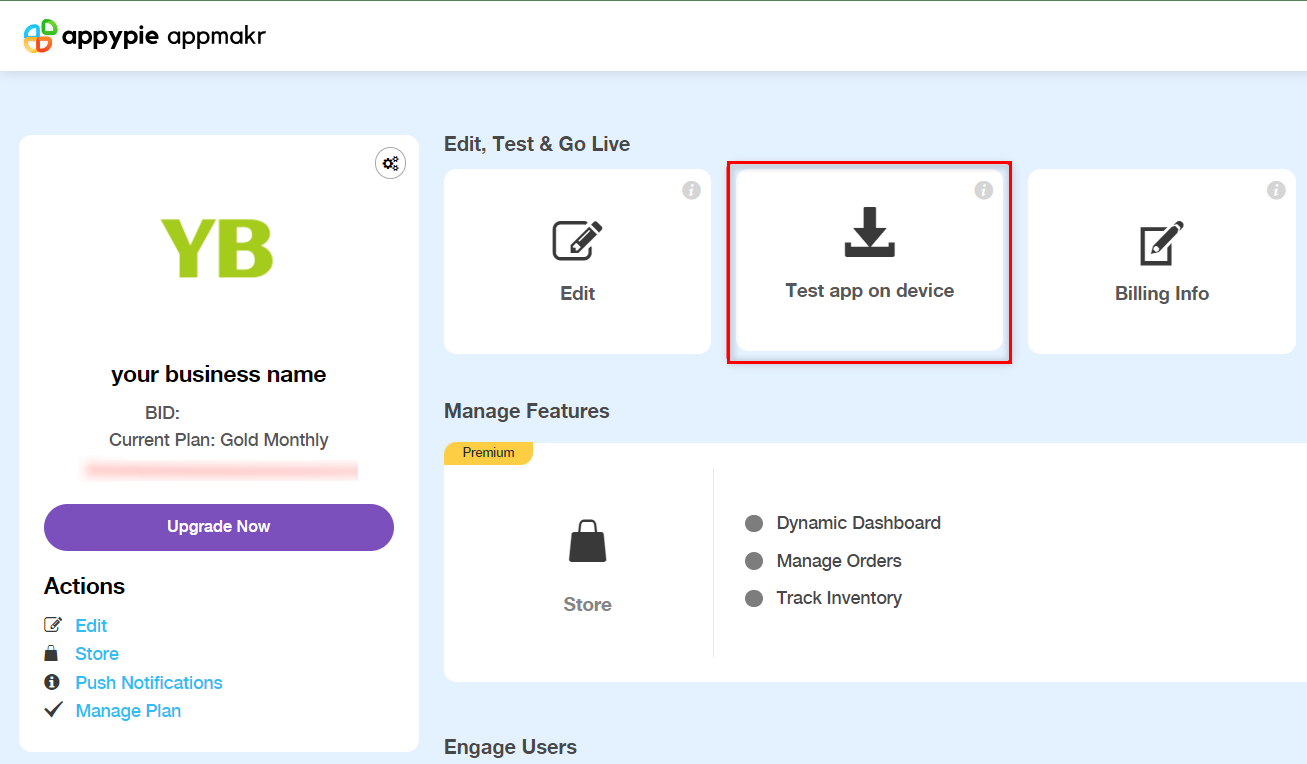Image resolution: width=1307 pixels, height=764 pixels.
Task: Open the Store link under Actions
Action: (96, 653)
